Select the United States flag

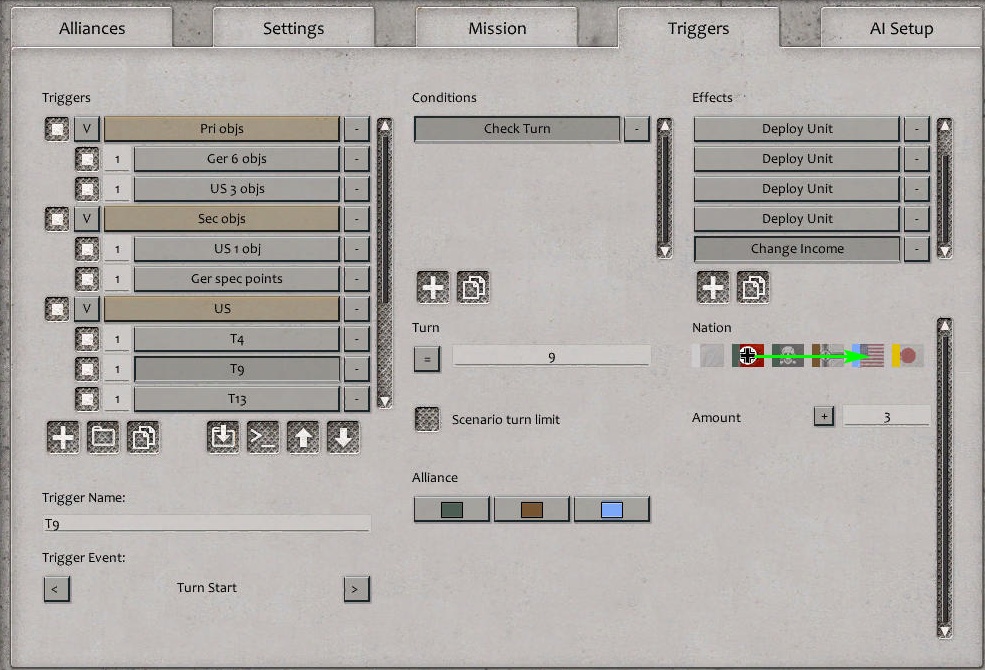[x=868, y=355]
